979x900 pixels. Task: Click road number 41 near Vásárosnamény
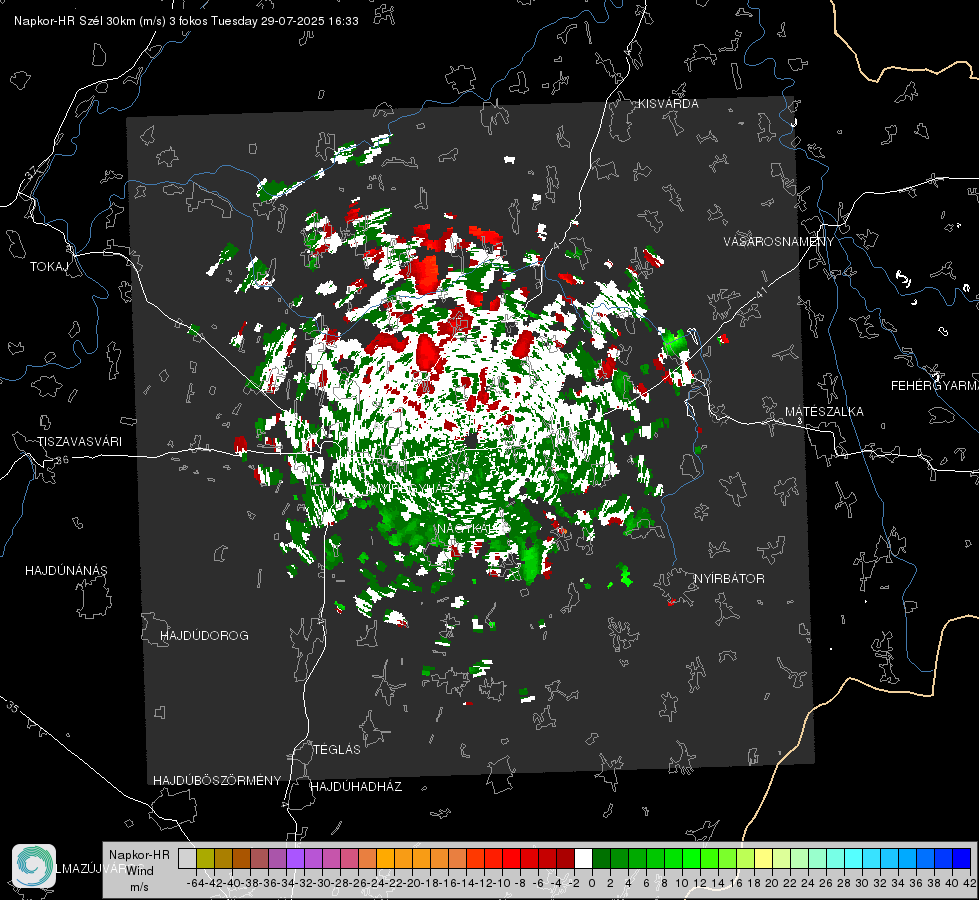click(761, 292)
